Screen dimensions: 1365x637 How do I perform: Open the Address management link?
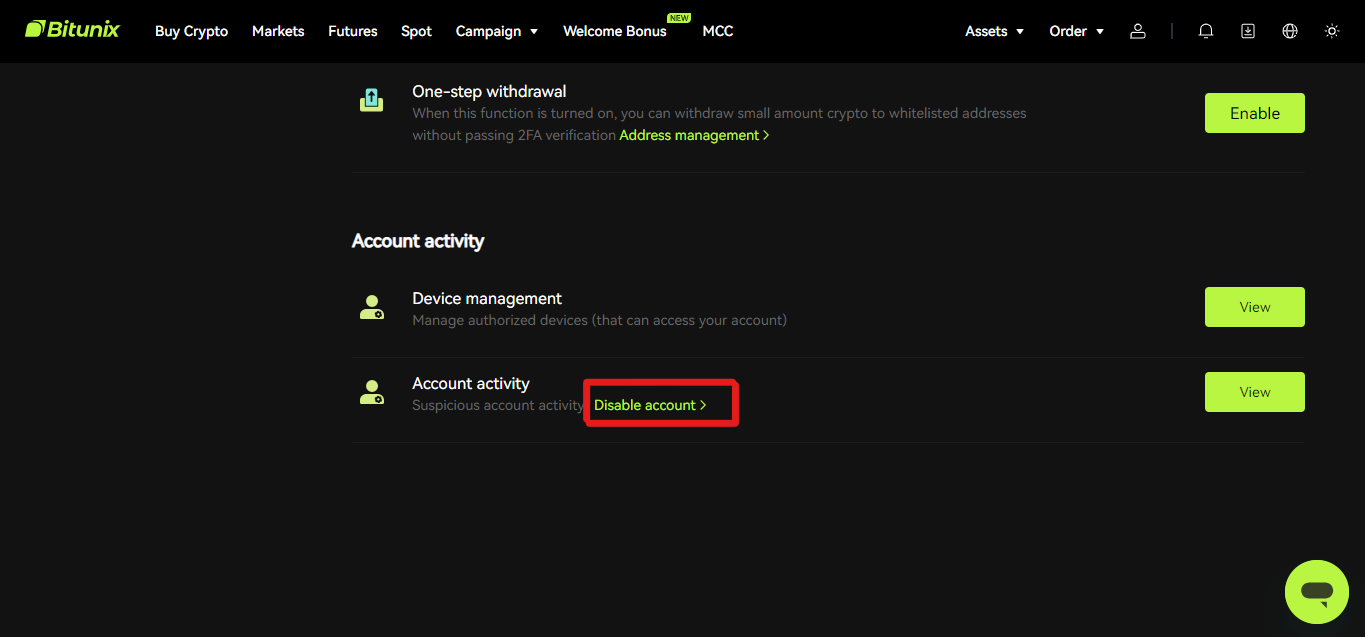(x=694, y=135)
